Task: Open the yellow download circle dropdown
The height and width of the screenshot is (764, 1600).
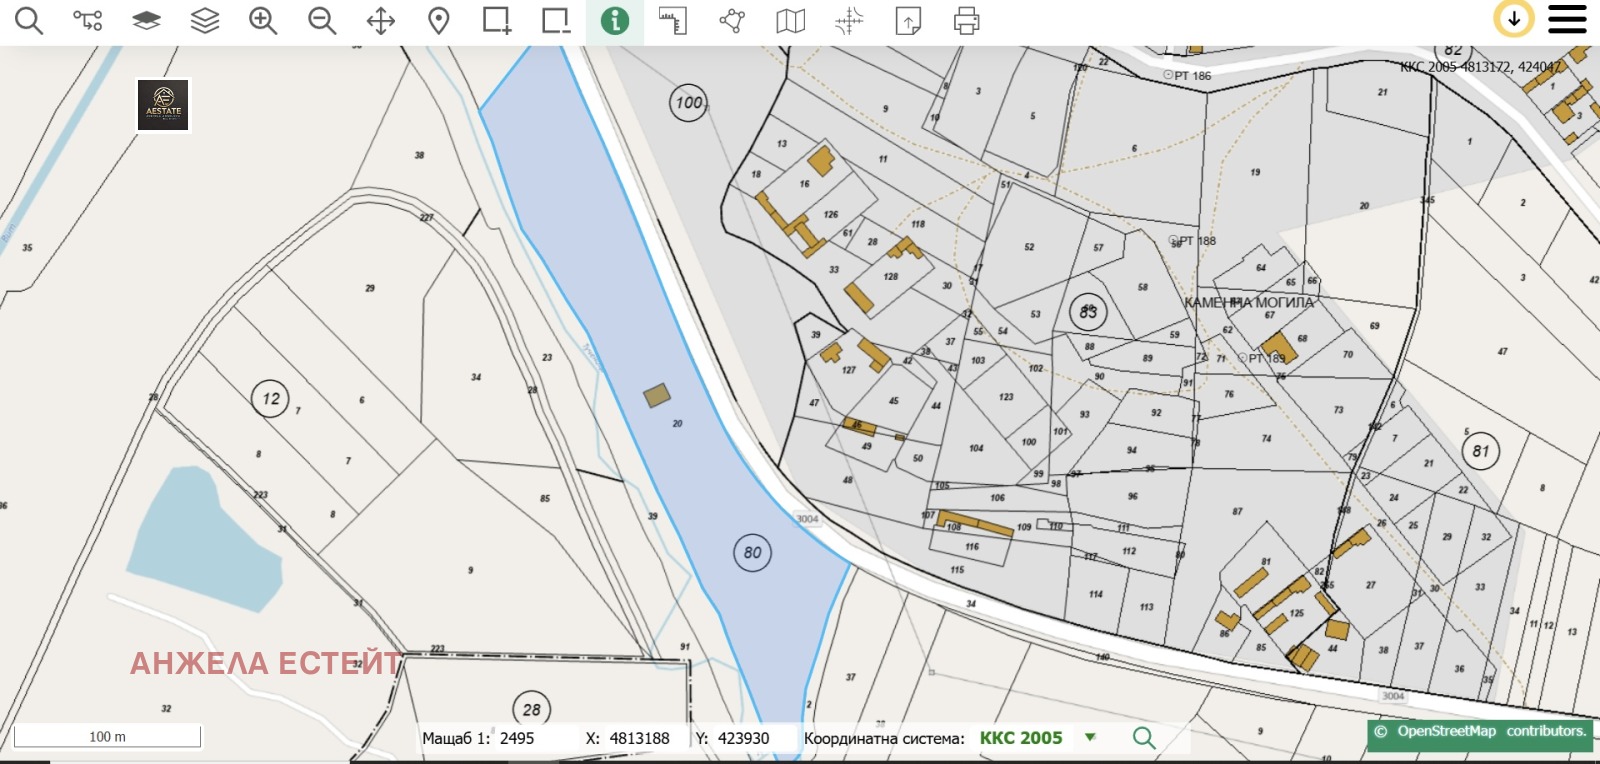Action: (x=1513, y=19)
